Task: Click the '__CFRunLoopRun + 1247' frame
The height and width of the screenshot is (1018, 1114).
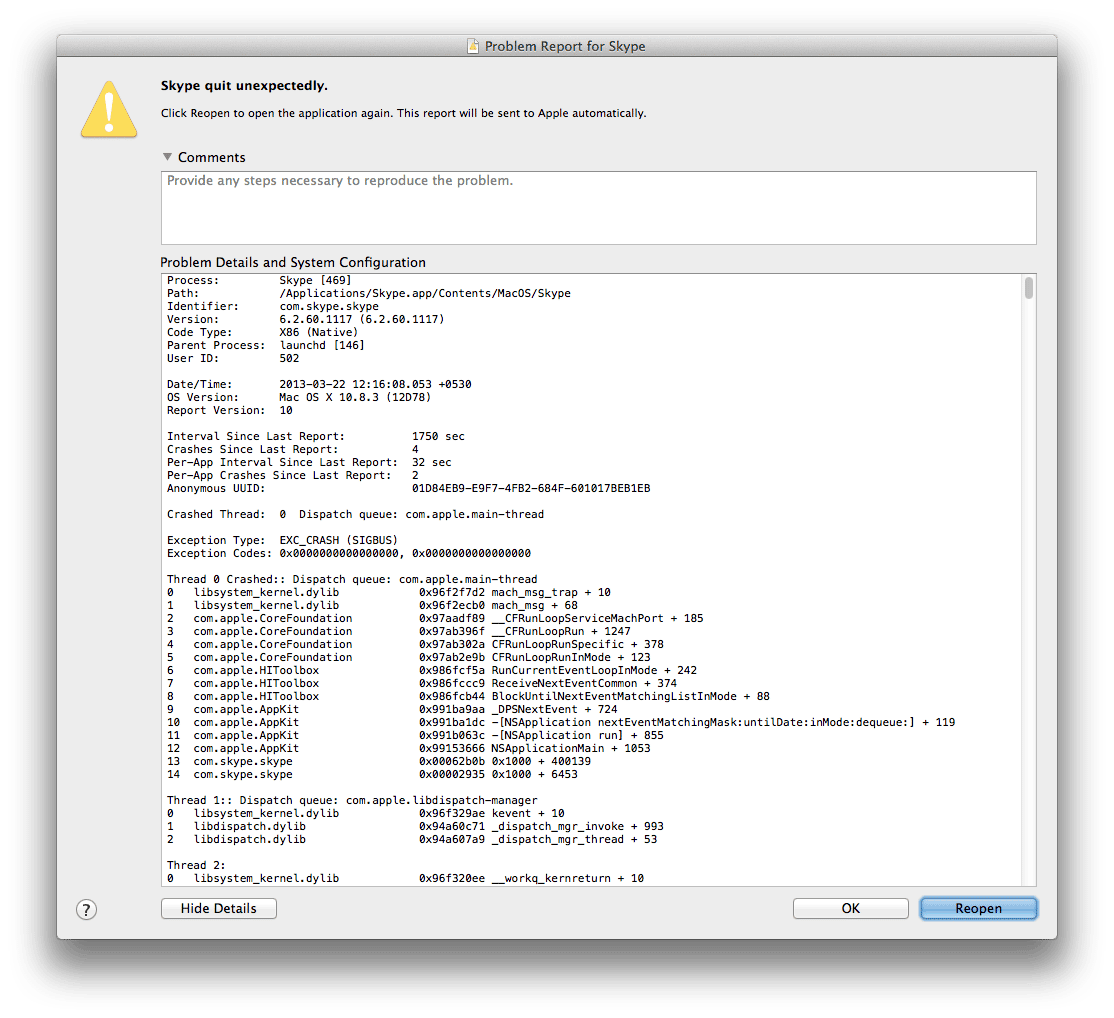Action: pos(399,631)
